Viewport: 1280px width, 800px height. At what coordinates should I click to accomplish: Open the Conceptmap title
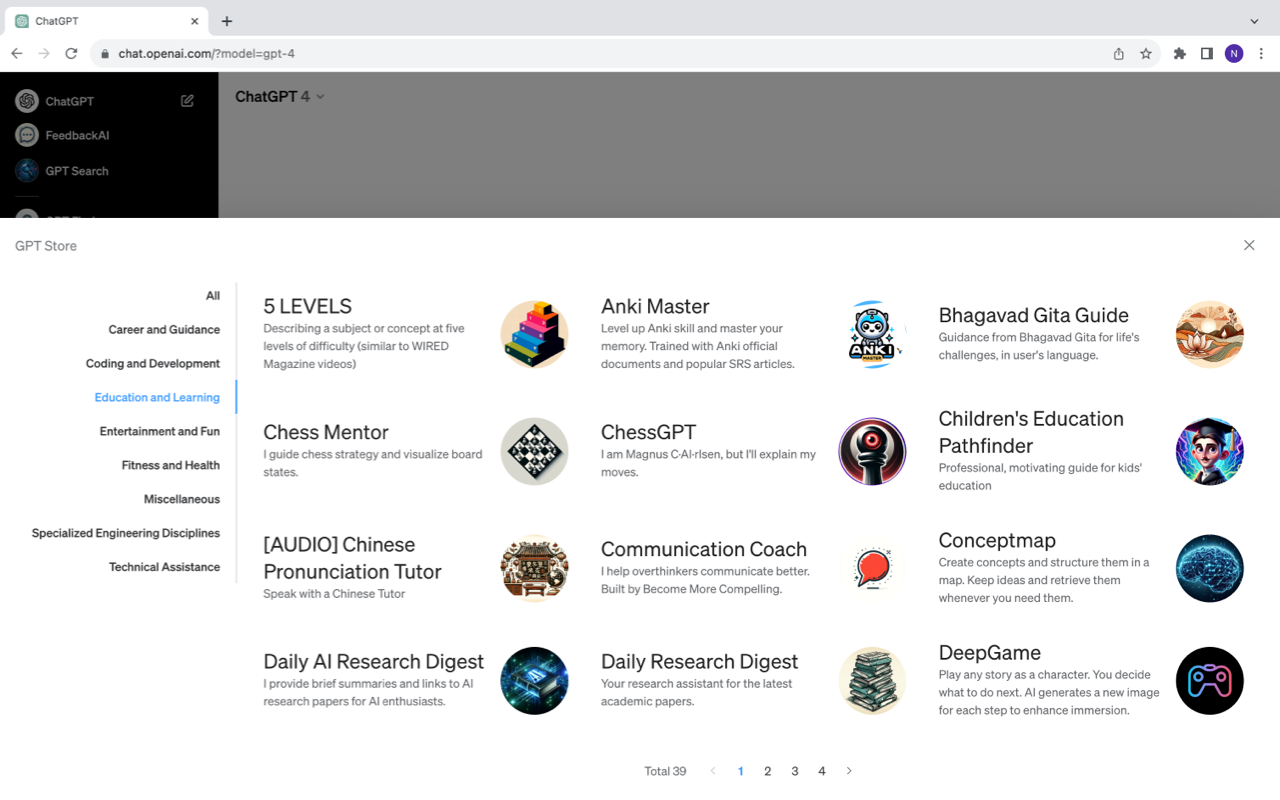coord(997,541)
